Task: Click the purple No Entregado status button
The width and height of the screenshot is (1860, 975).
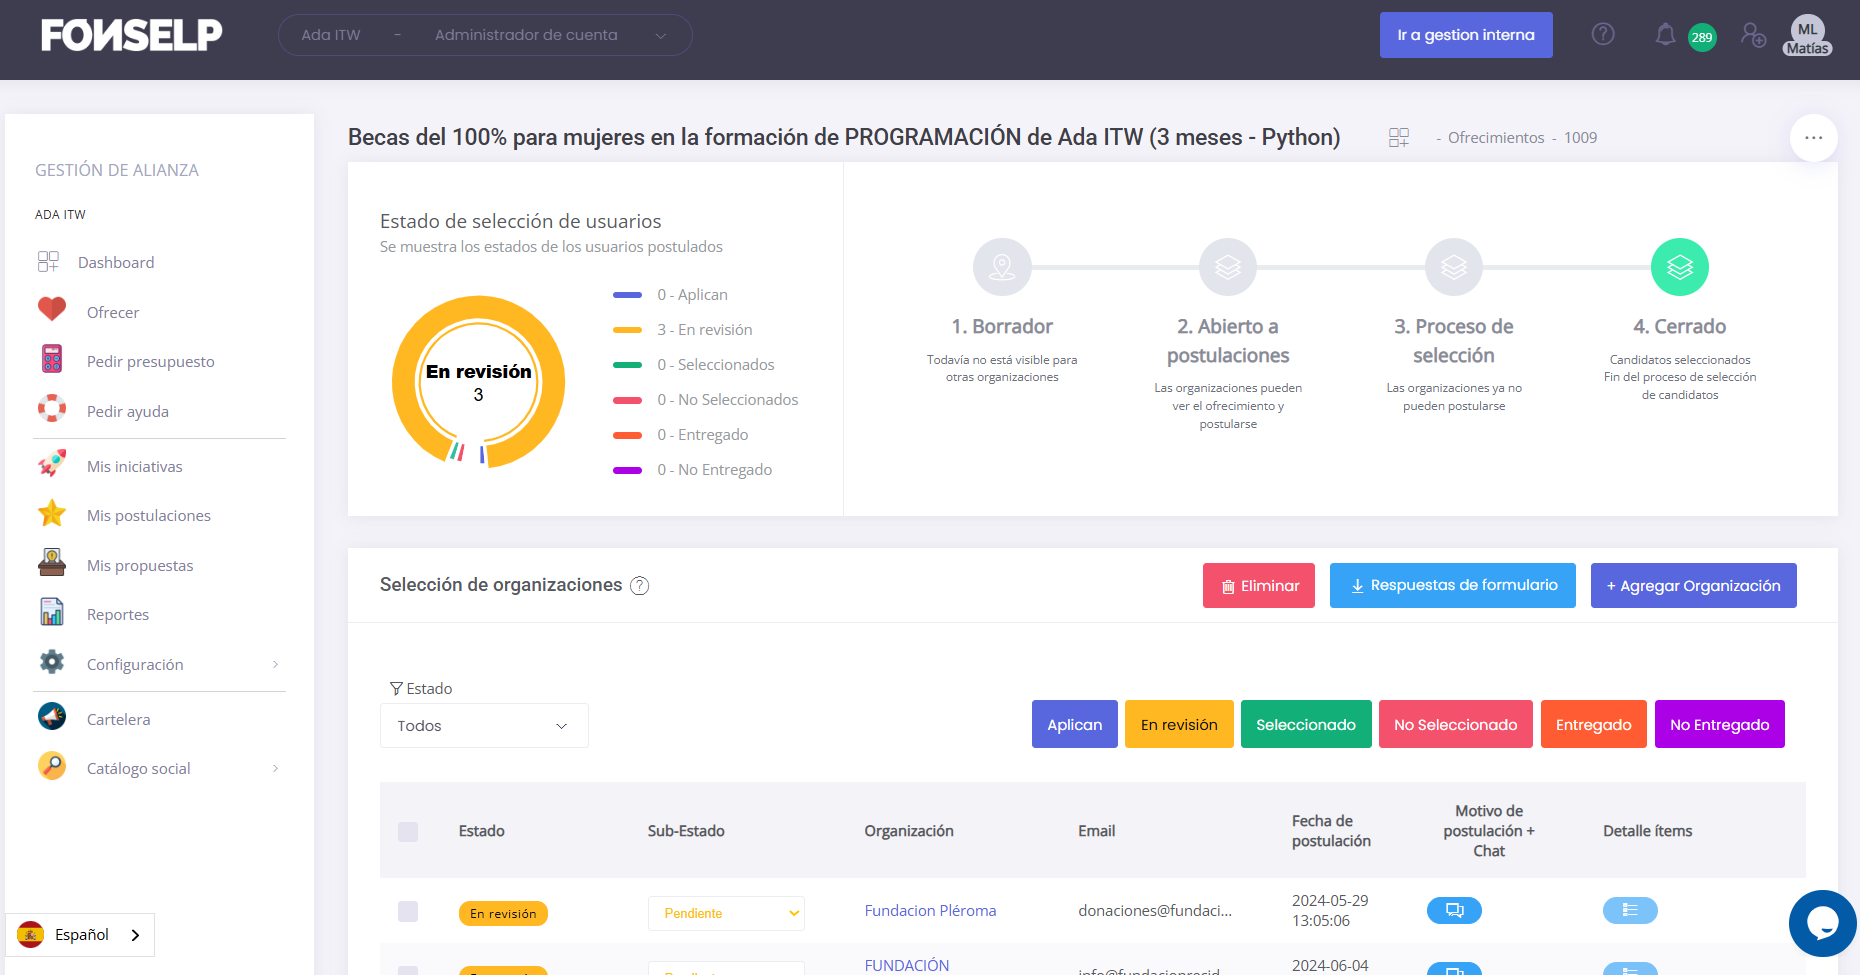Action: coord(1719,725)
